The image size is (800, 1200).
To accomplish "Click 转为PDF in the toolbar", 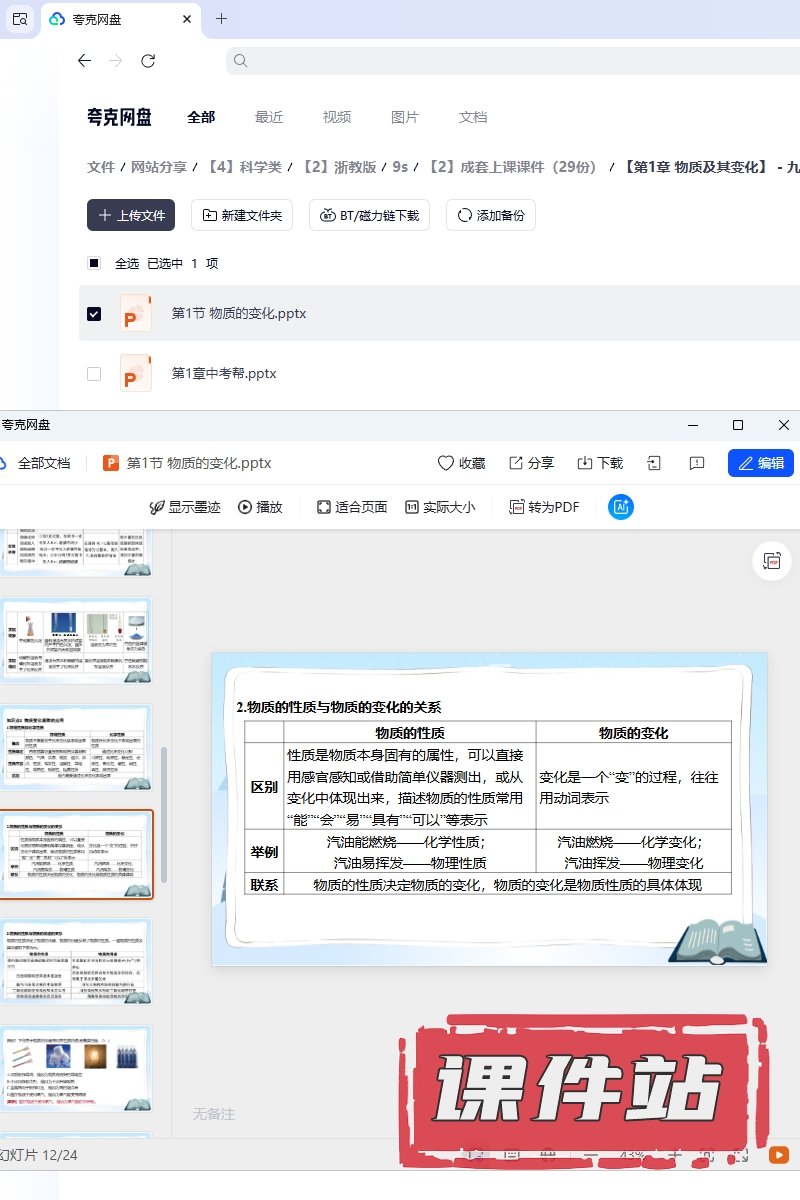I will (544, 507).
